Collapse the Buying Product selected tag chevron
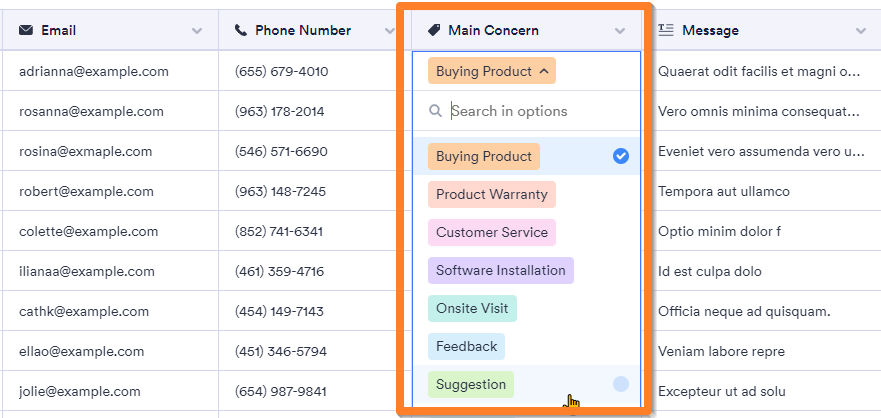Screen dimensions: 881x418 543,71
